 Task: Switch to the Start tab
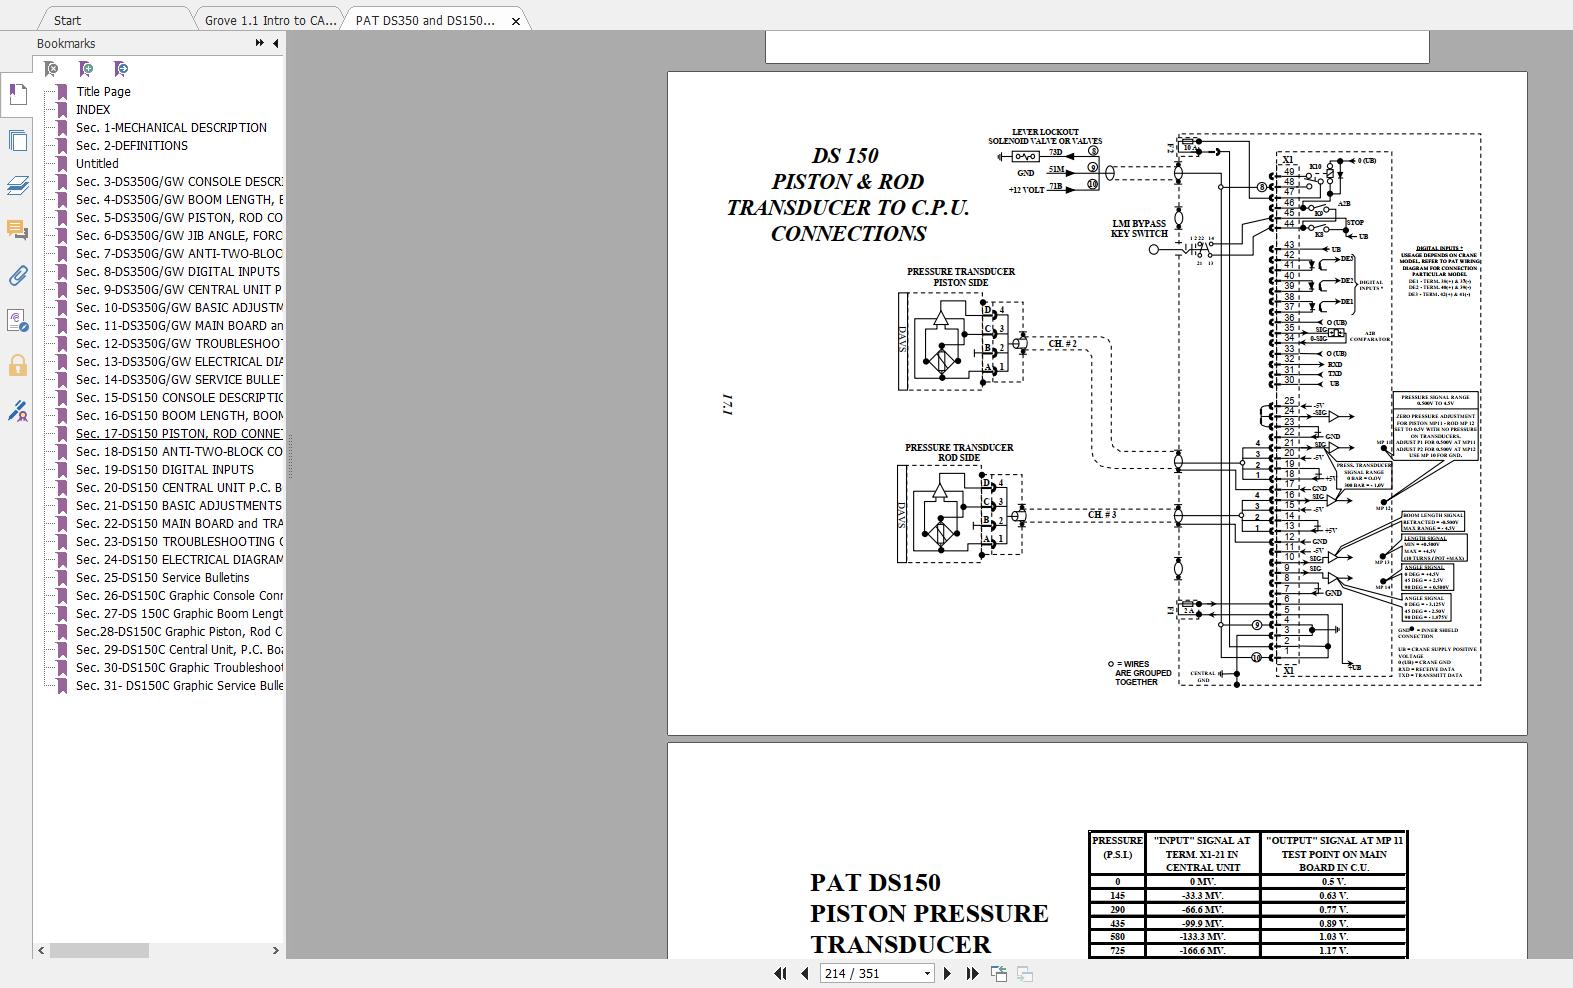point(67,20)
